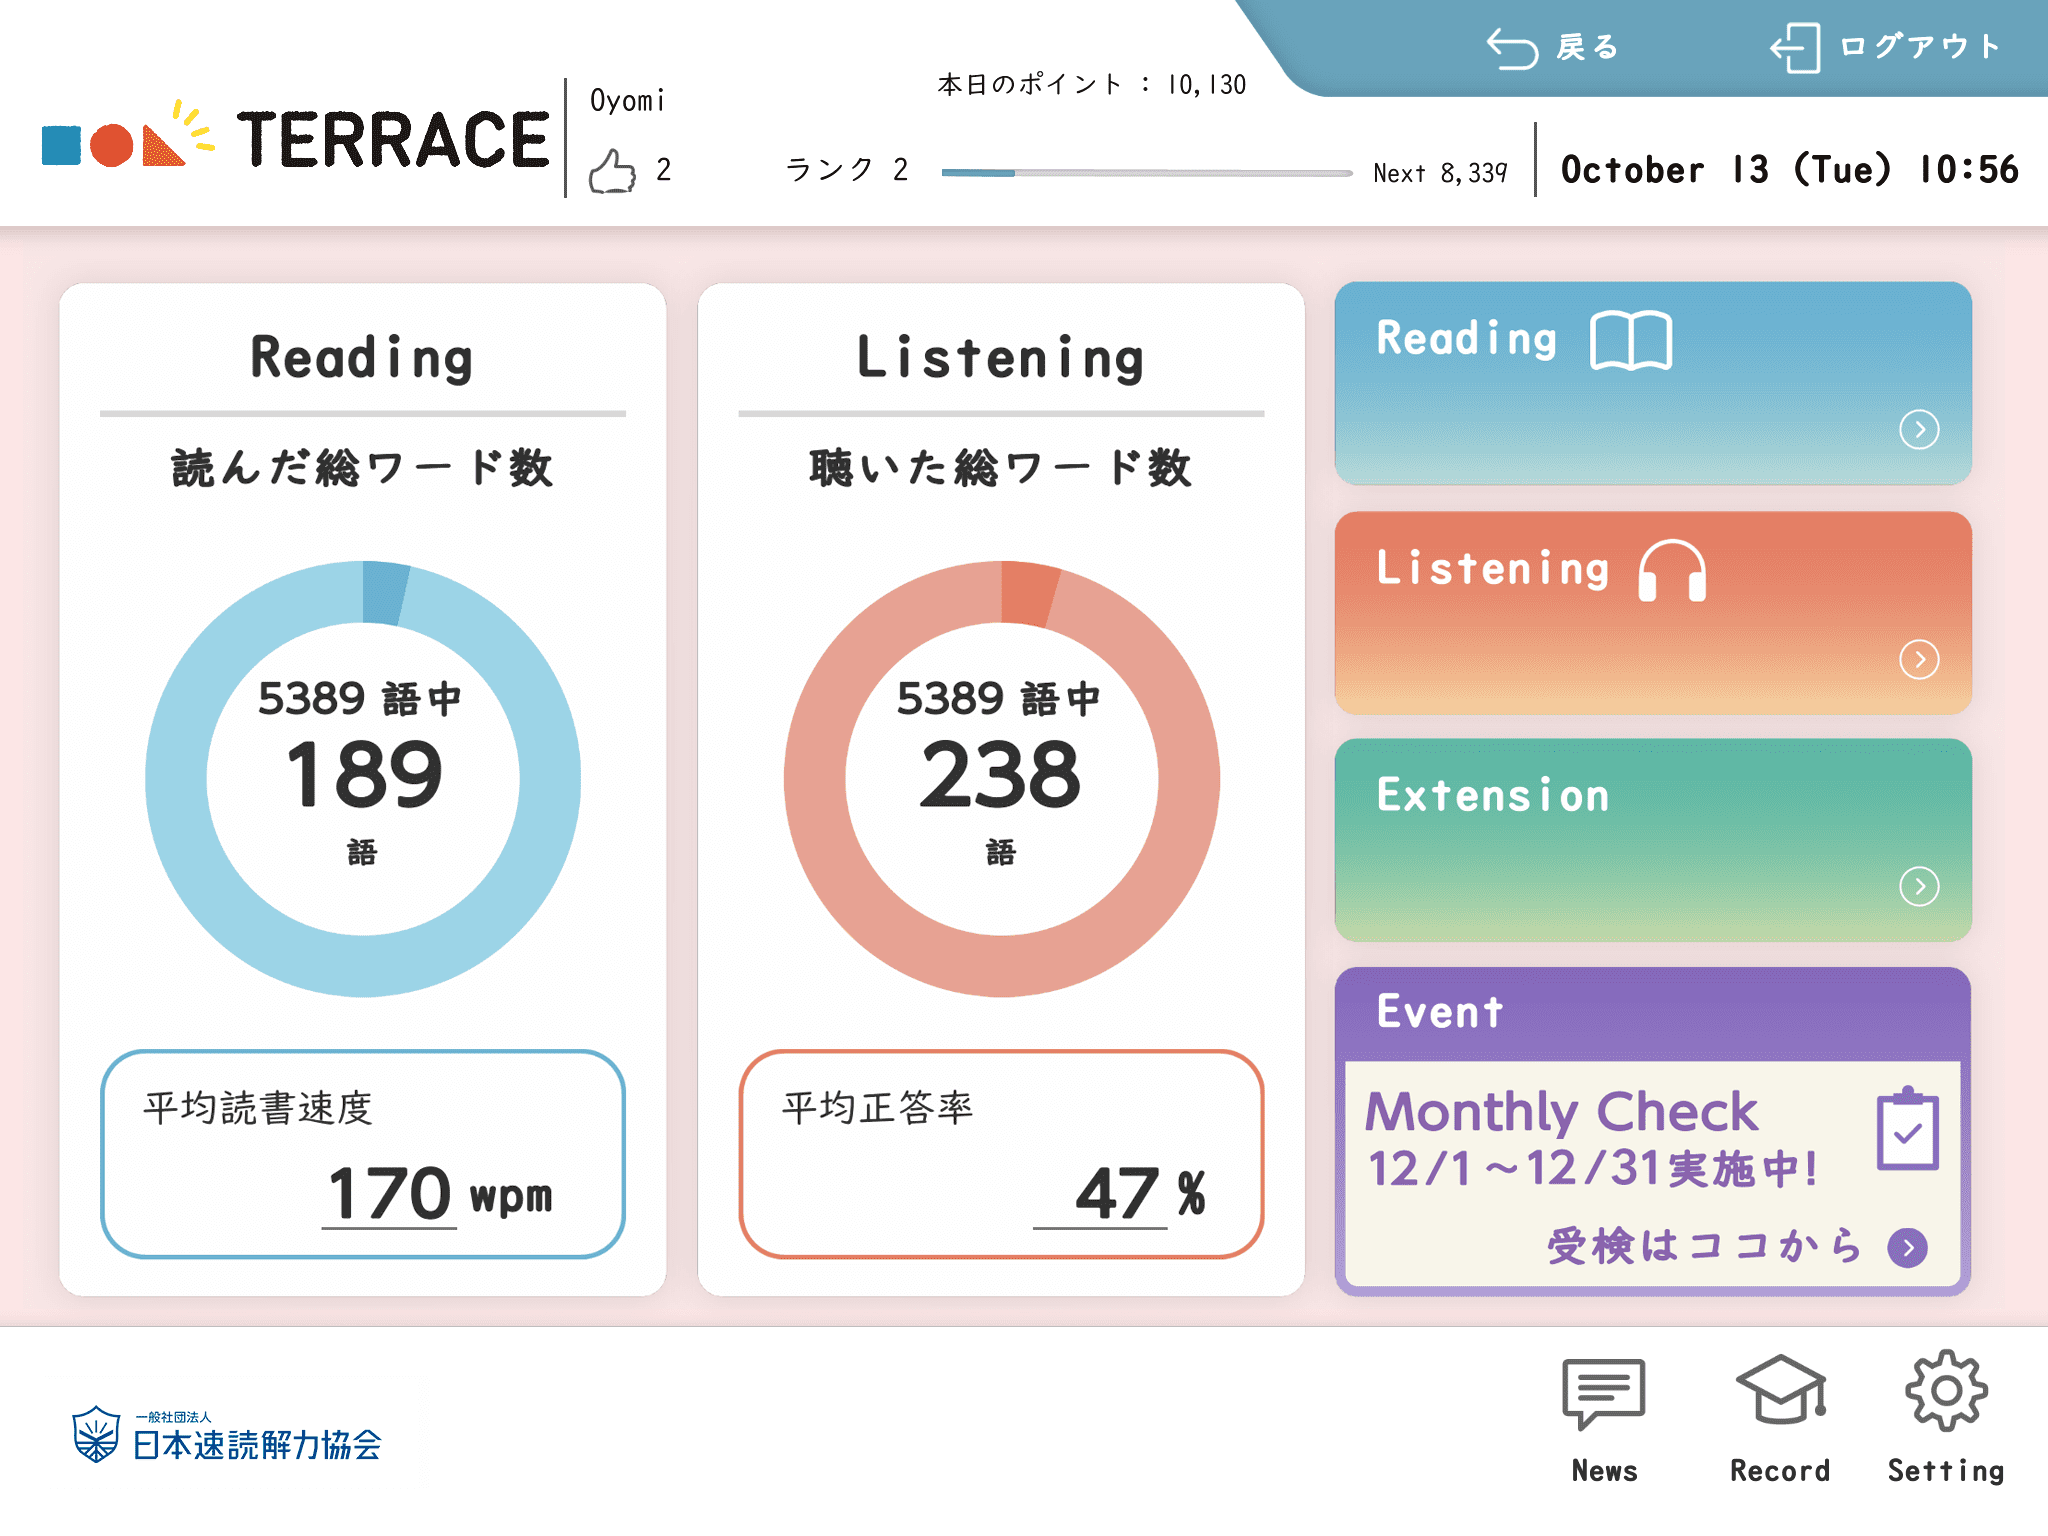Image resolution: width=2048 pixels, height=1536 pixels.
Task: Click the 平均正答率 47% box
Action: (x=1001, y=1154)
